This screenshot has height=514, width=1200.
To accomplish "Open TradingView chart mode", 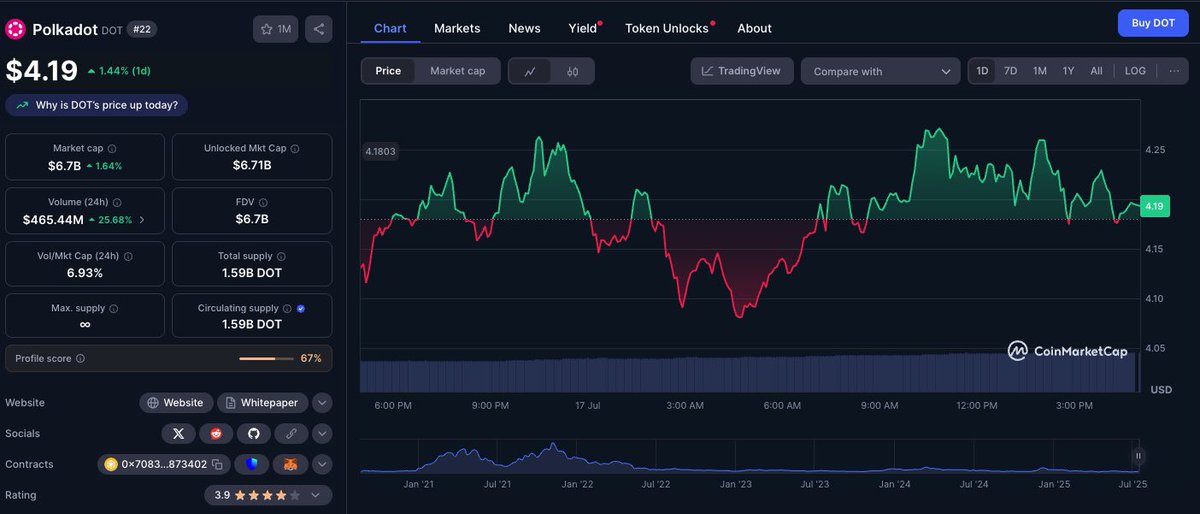I will tap(742, 71).
